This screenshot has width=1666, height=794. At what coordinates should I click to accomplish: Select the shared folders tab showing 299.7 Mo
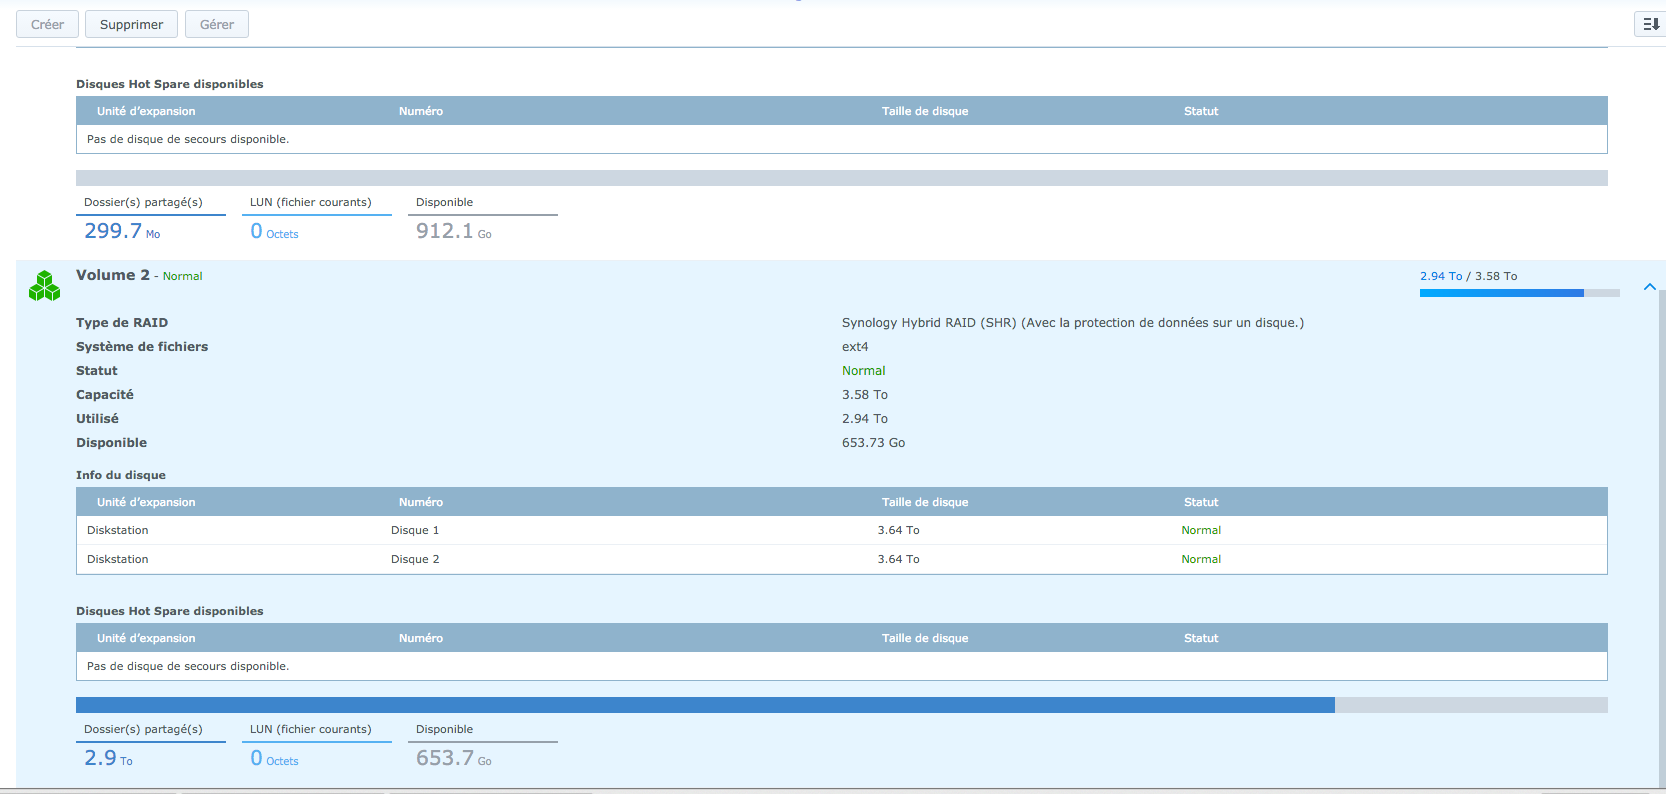pyautogui.click(x=150, y=218)
